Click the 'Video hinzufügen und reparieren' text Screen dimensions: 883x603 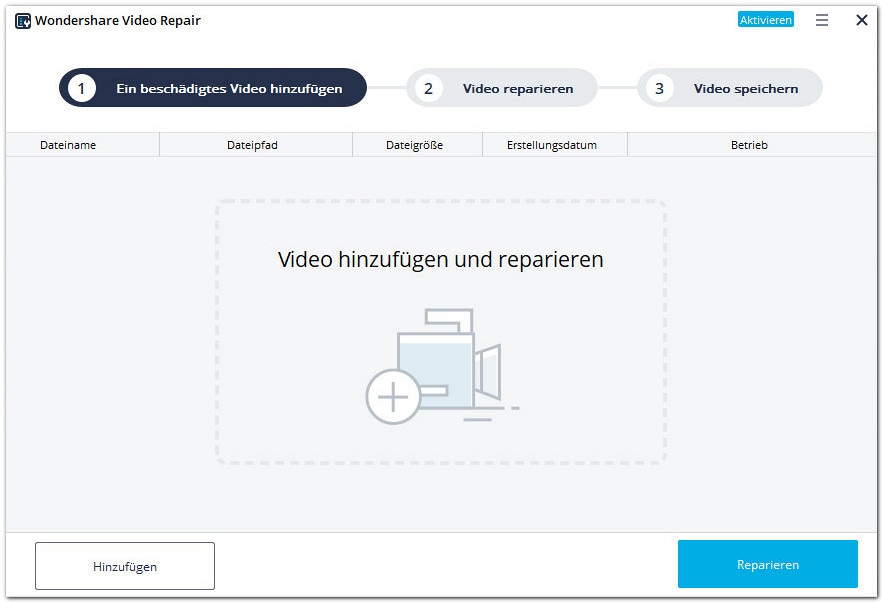click(x=440, y=260)
